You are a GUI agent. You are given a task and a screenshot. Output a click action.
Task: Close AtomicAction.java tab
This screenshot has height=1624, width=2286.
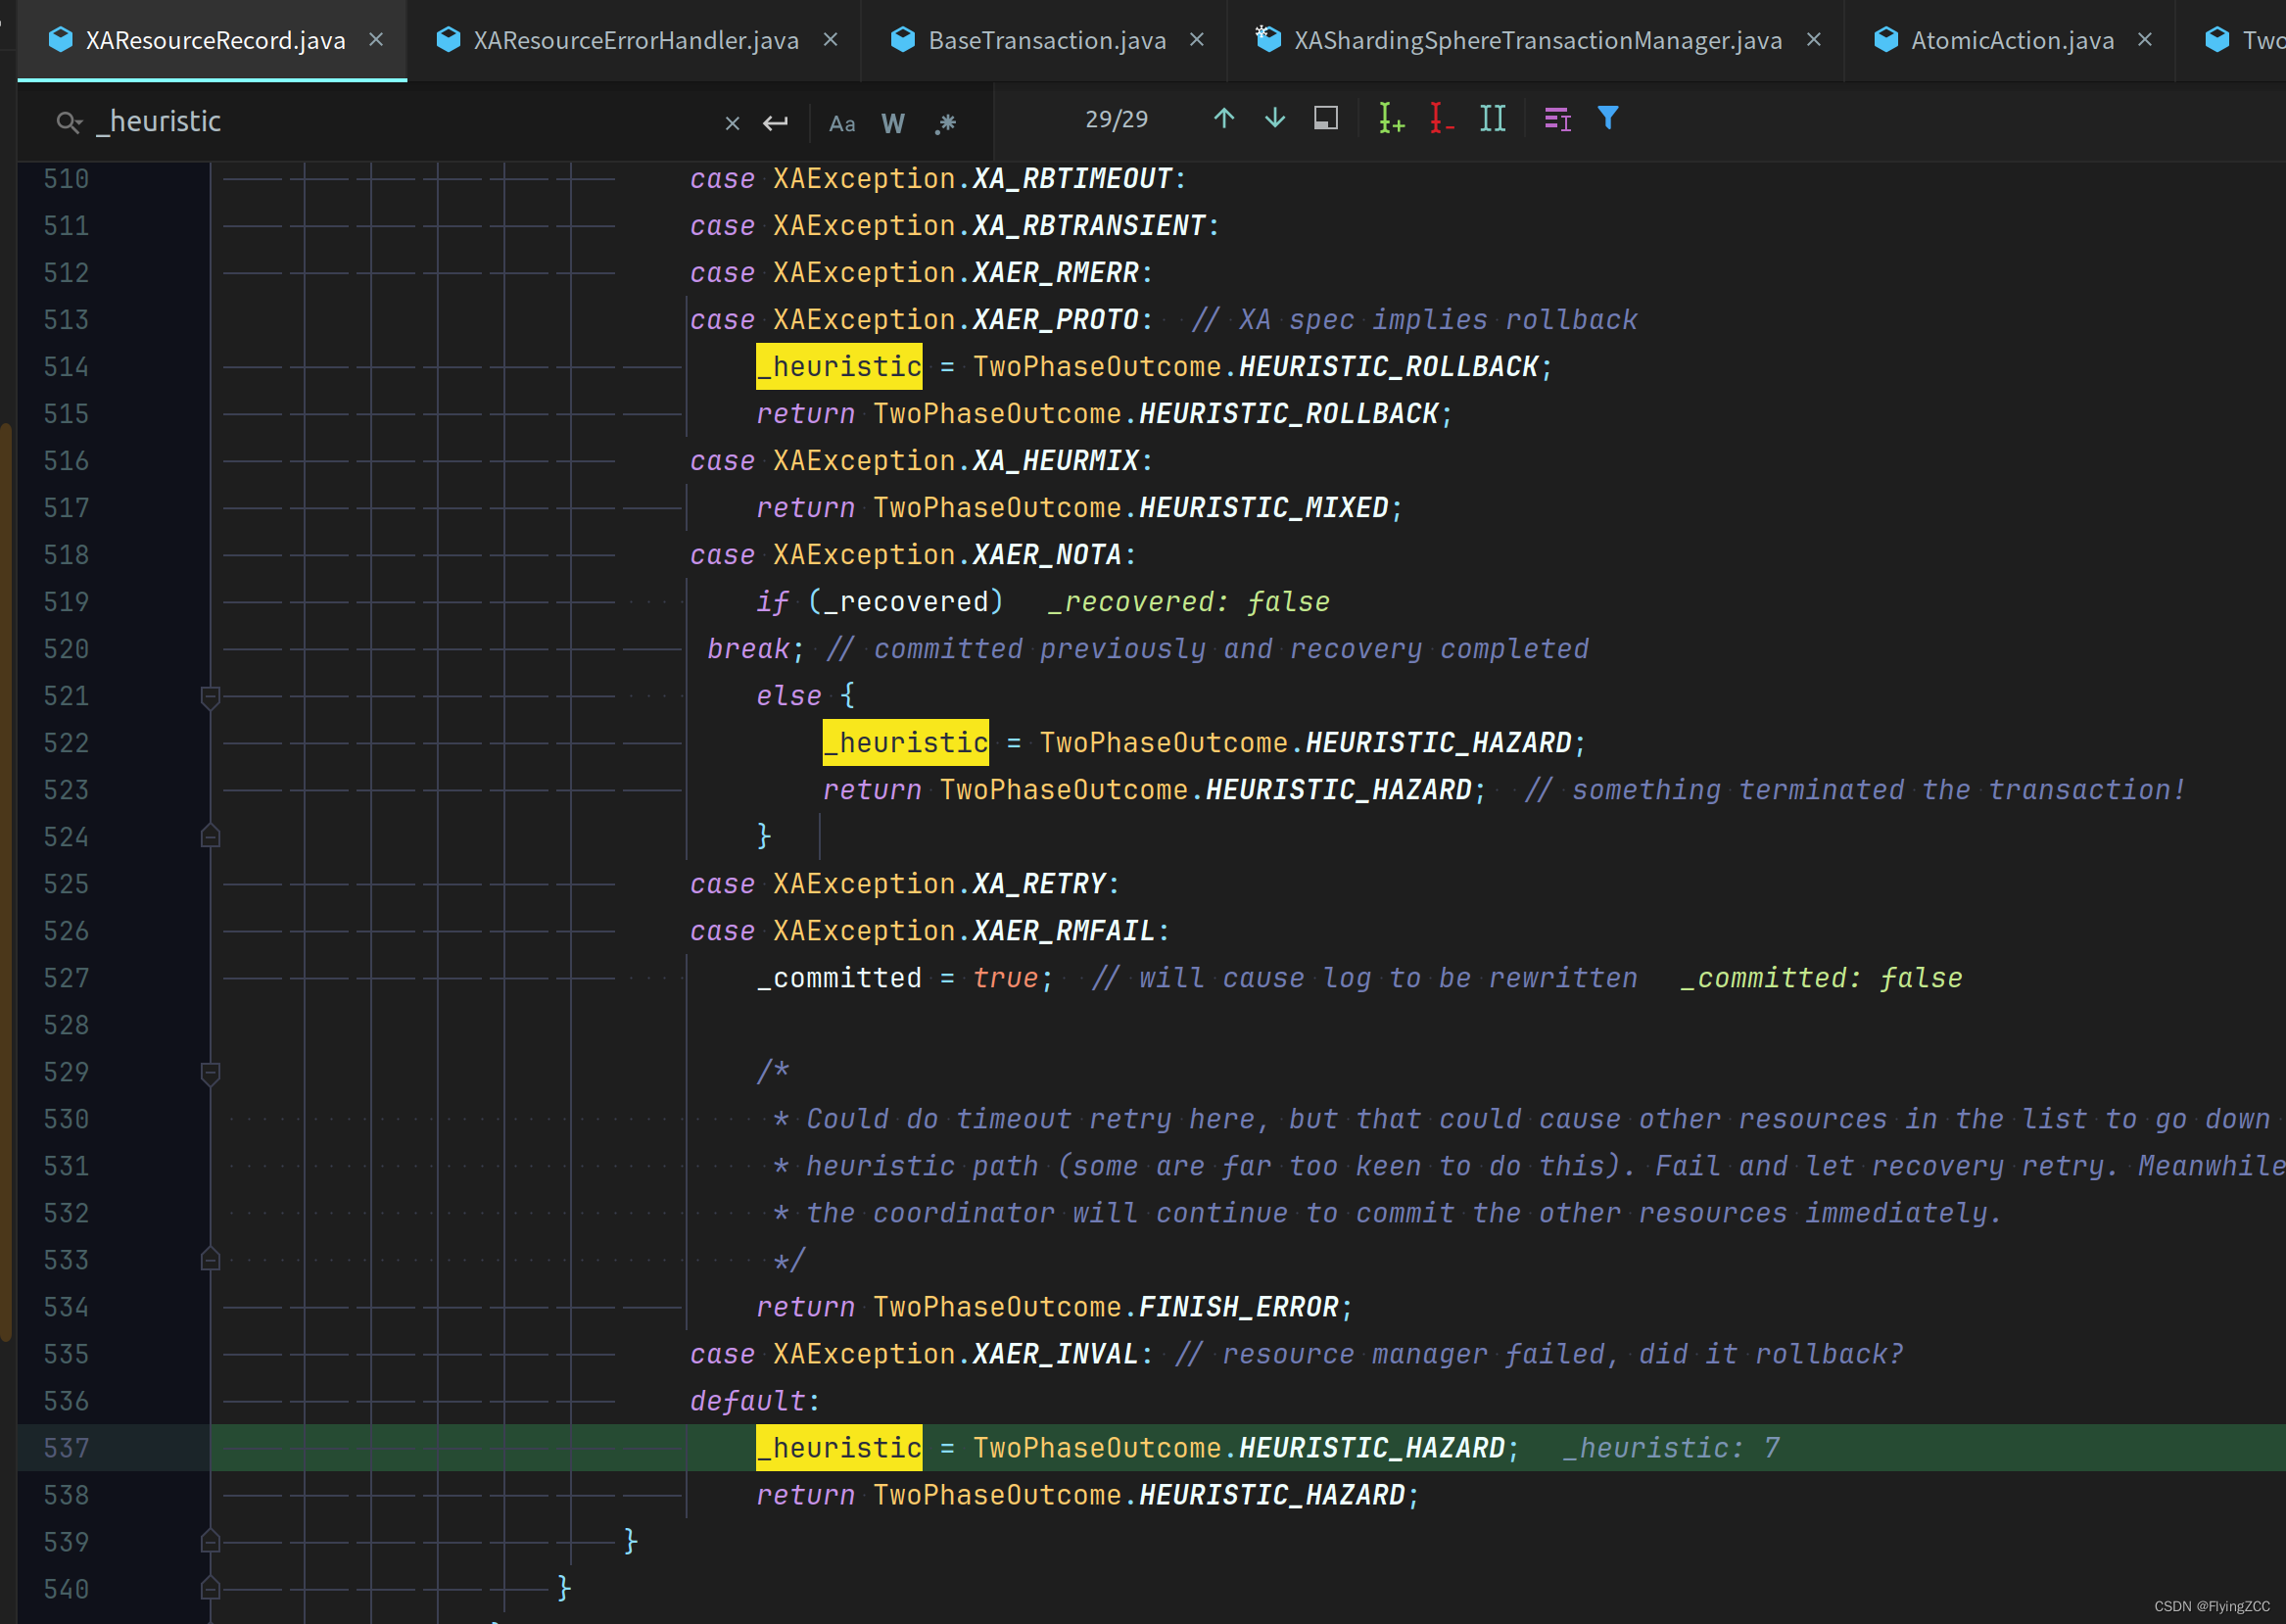point(2144,40)
